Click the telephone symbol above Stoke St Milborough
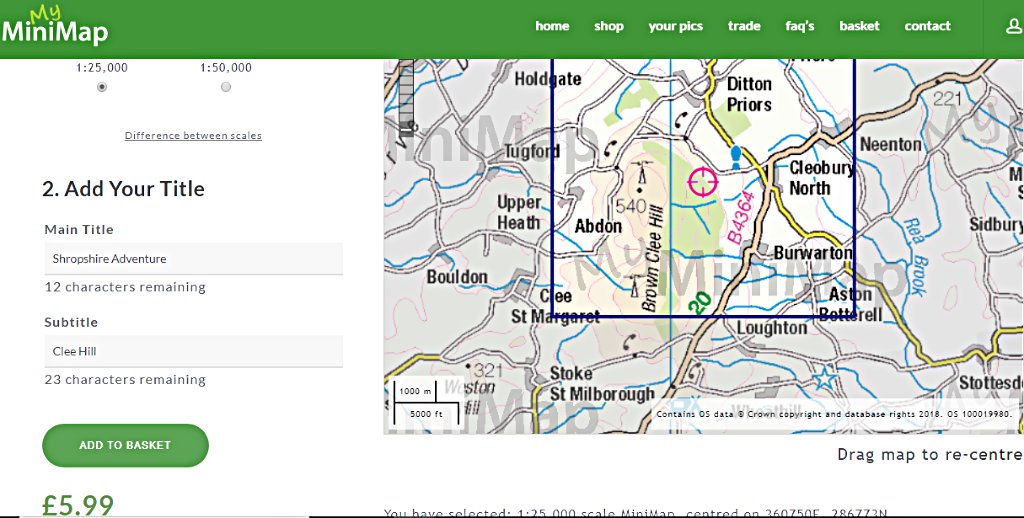1024x518 pixels. [x=630, y=342]
